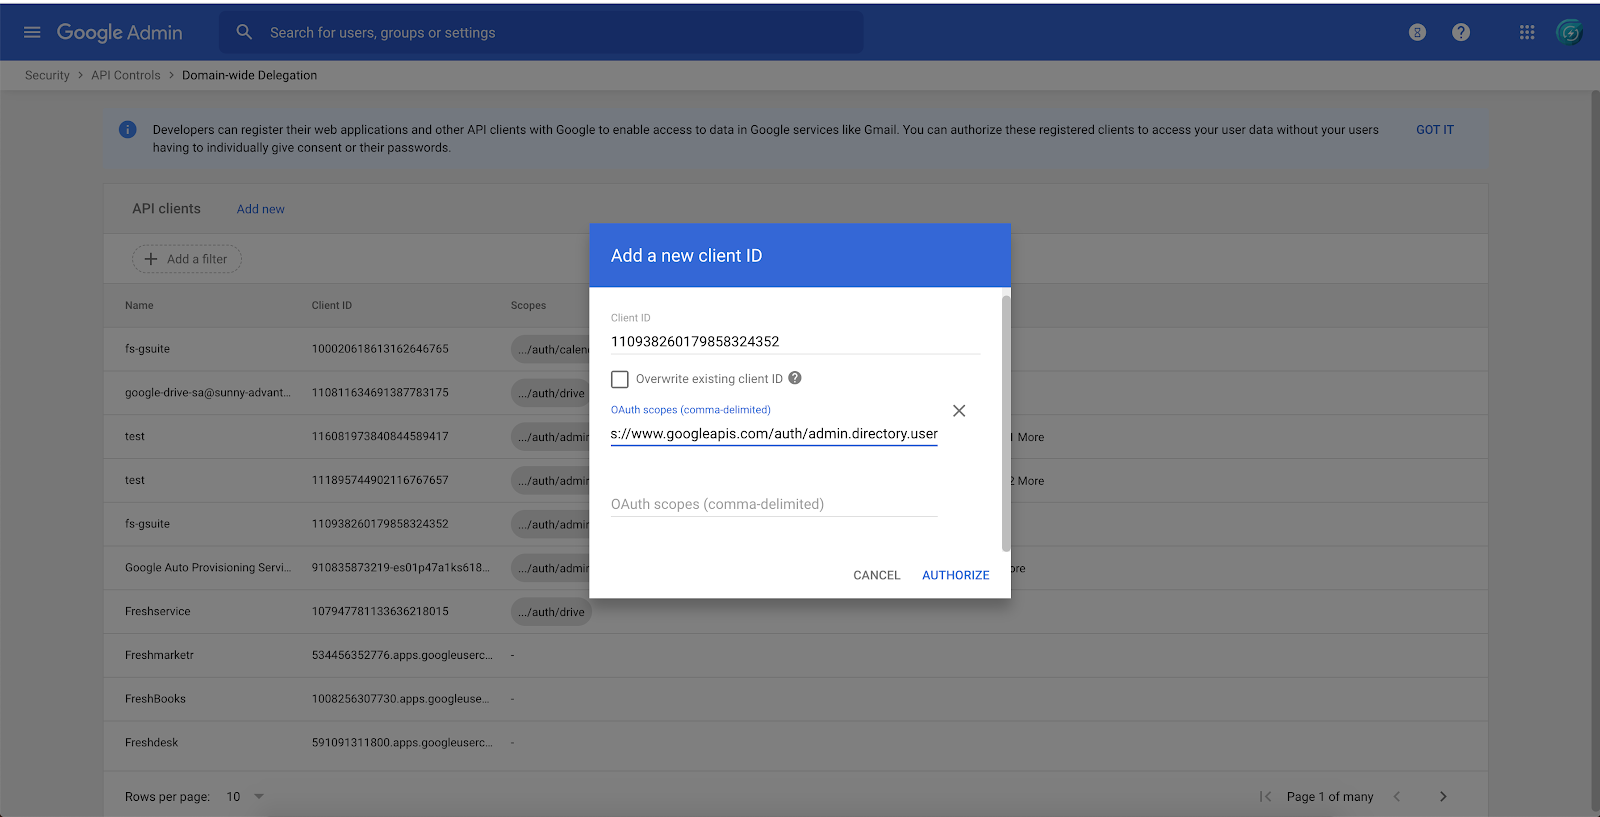Click client ID 107947781133636218015
The width and height of the screenshot is (1600, 817).
[x=380, y=611]
